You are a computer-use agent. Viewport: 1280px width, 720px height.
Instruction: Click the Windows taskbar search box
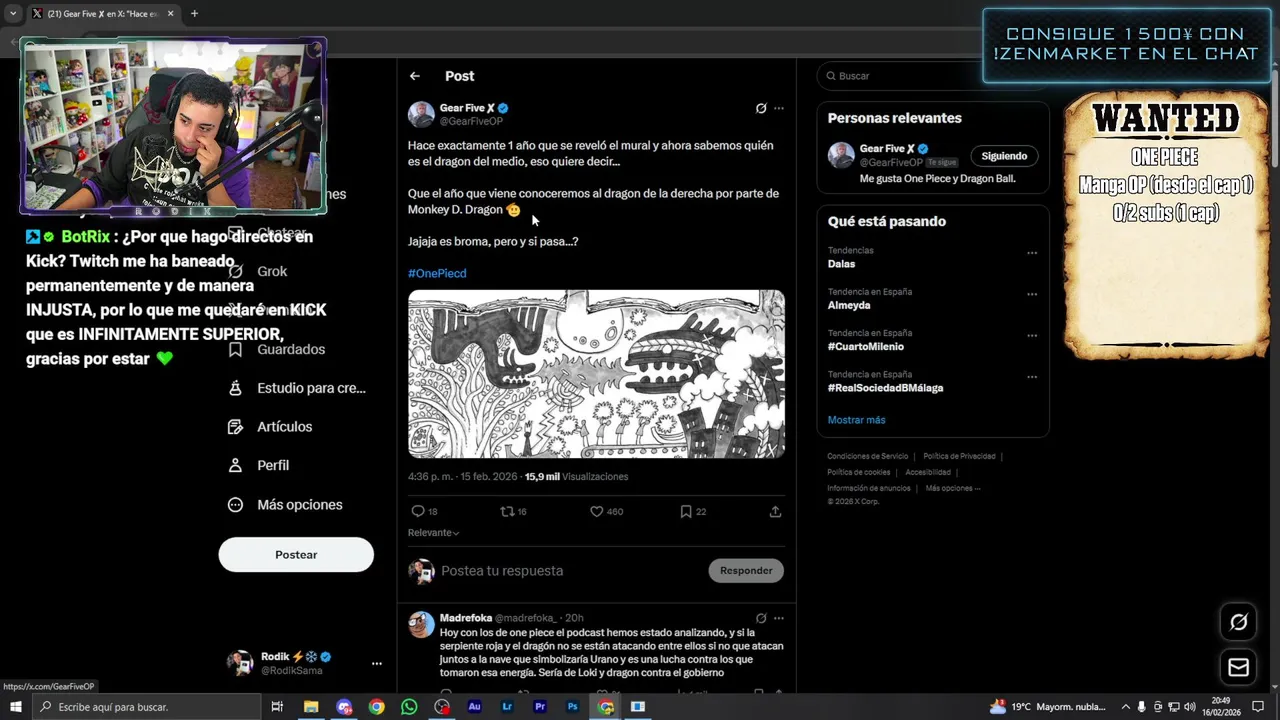coord(145,707)
